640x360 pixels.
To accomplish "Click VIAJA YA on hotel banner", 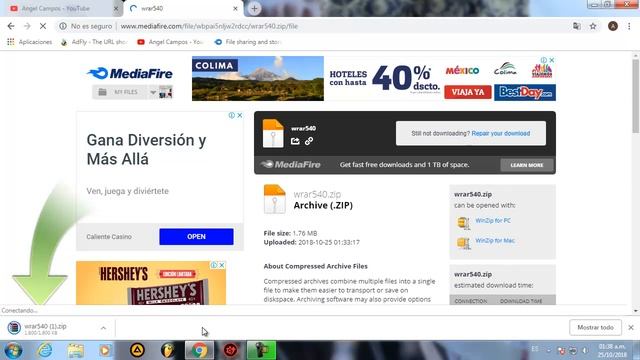I will pyautogui.click(x=468, y=92).
